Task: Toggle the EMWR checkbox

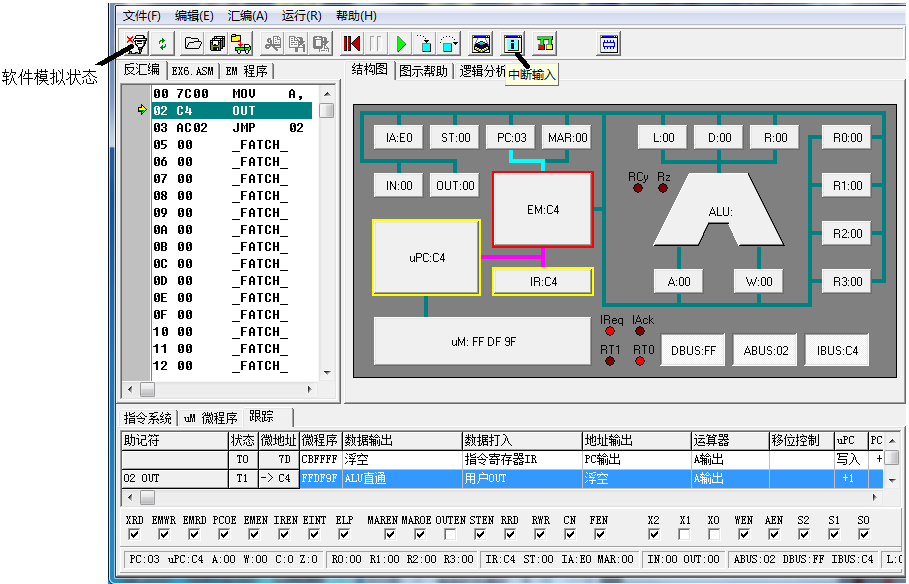Action: click(x=164, y=534)
